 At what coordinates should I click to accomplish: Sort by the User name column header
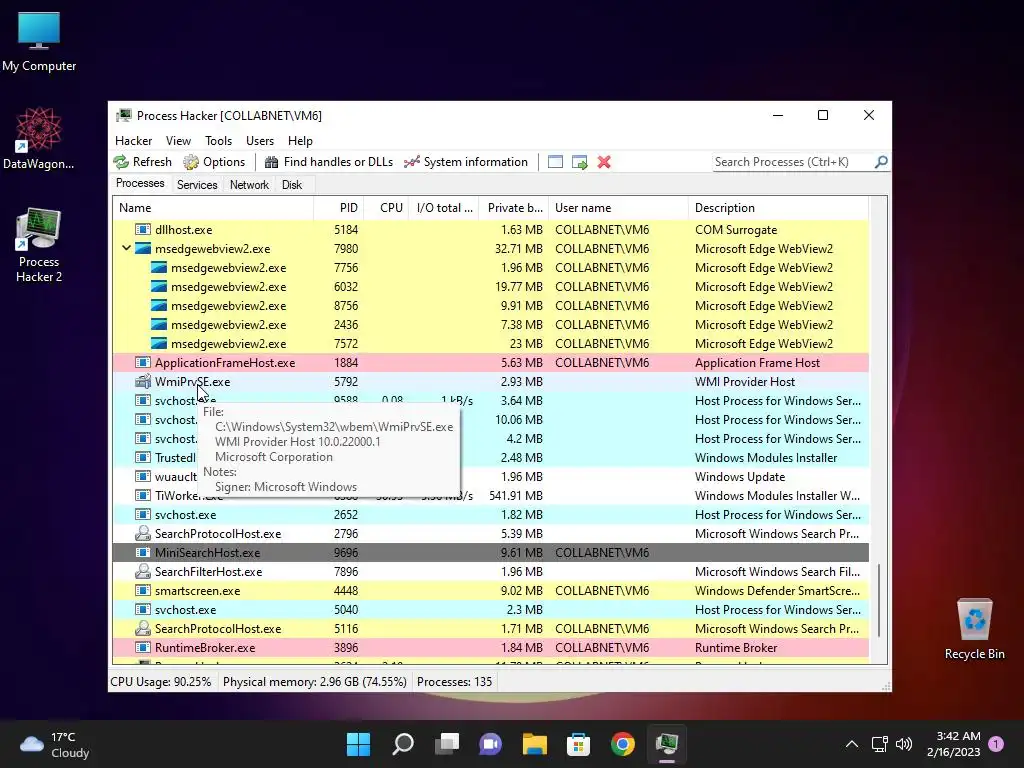[618, 208]
